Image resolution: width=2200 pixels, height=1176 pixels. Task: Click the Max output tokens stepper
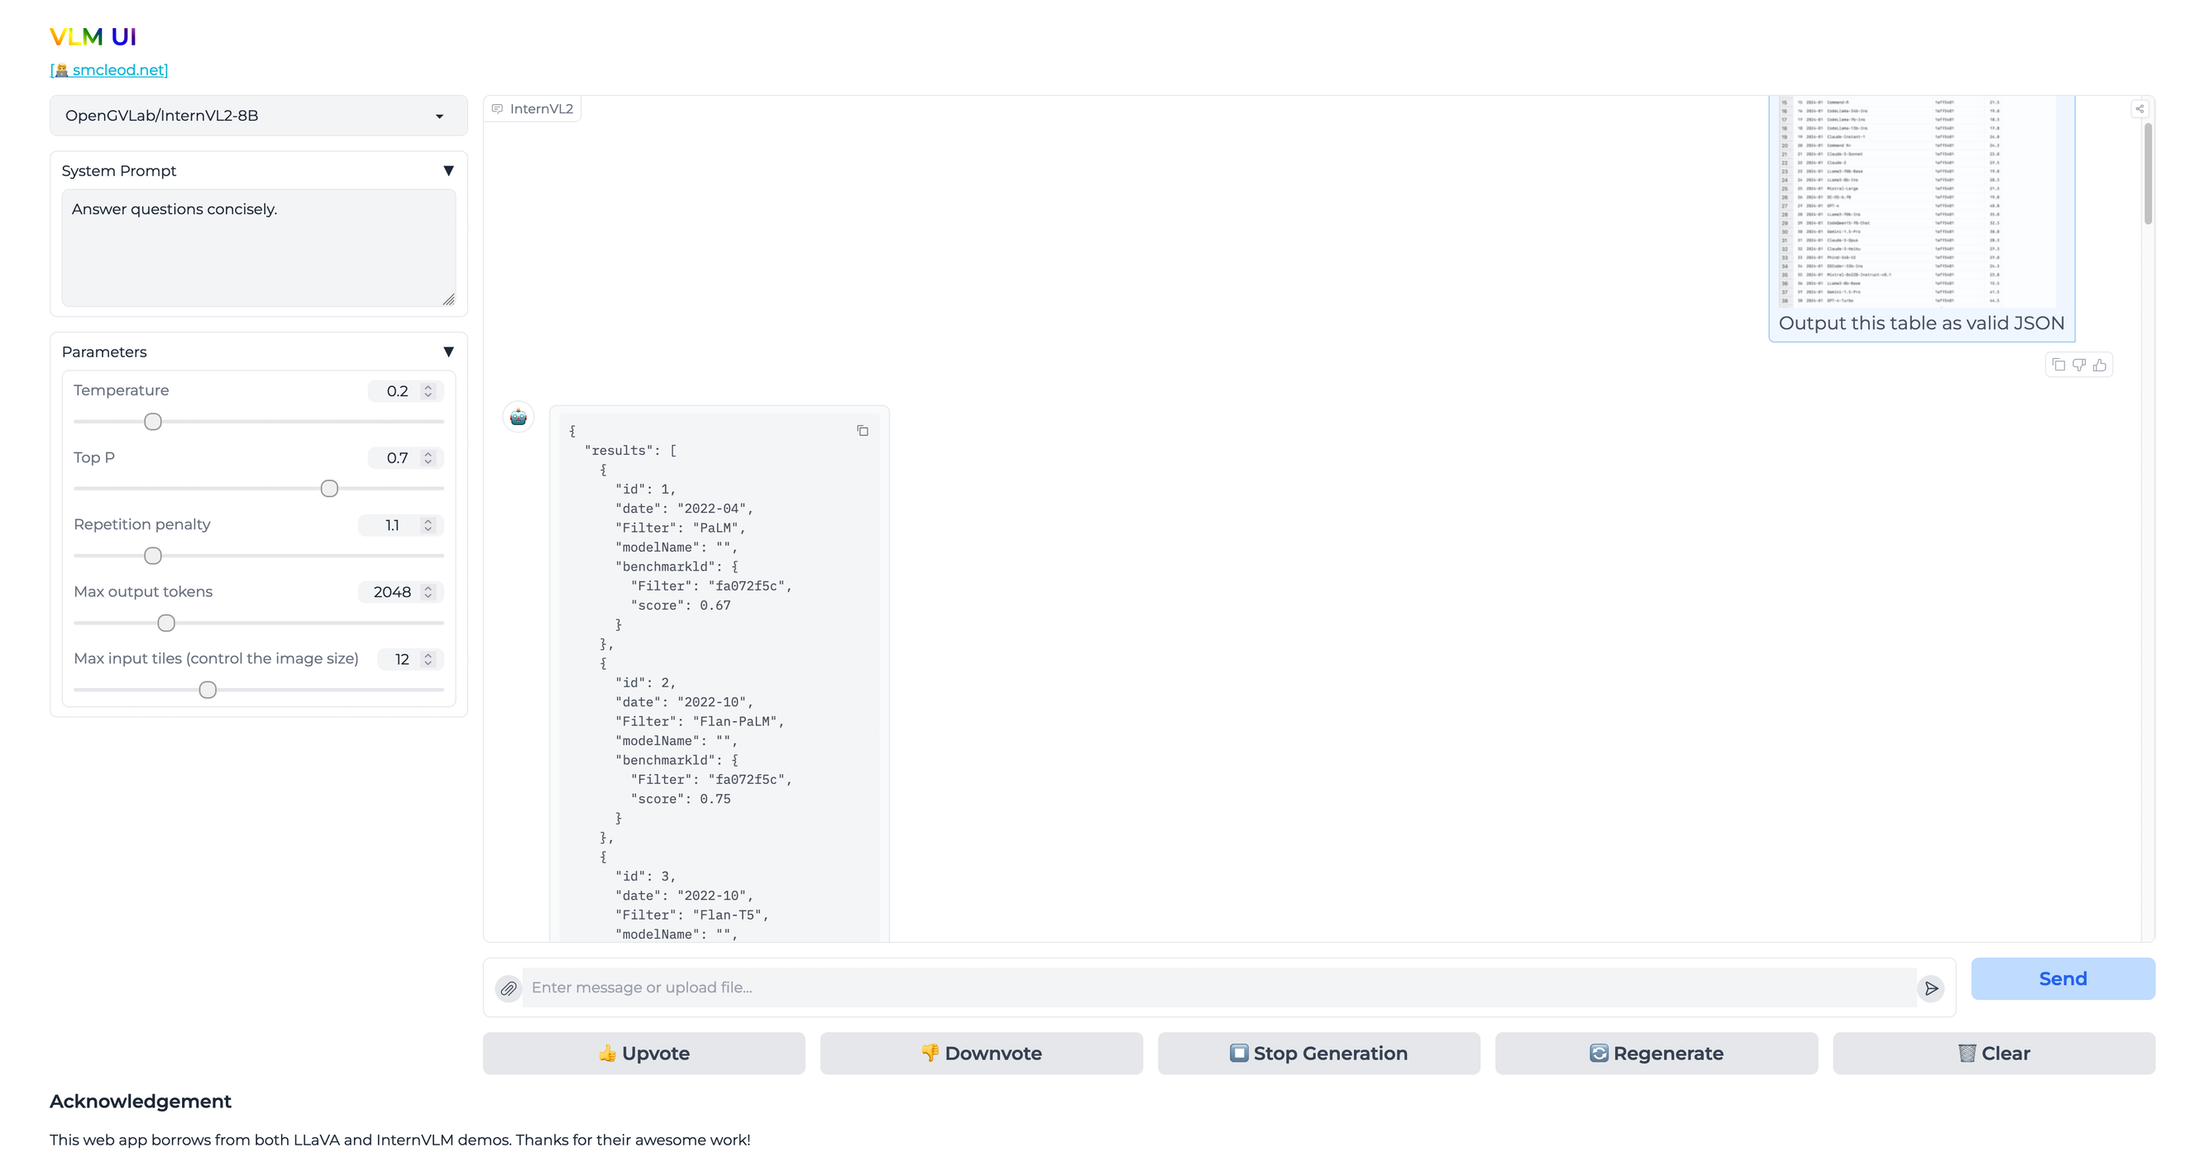428,592
